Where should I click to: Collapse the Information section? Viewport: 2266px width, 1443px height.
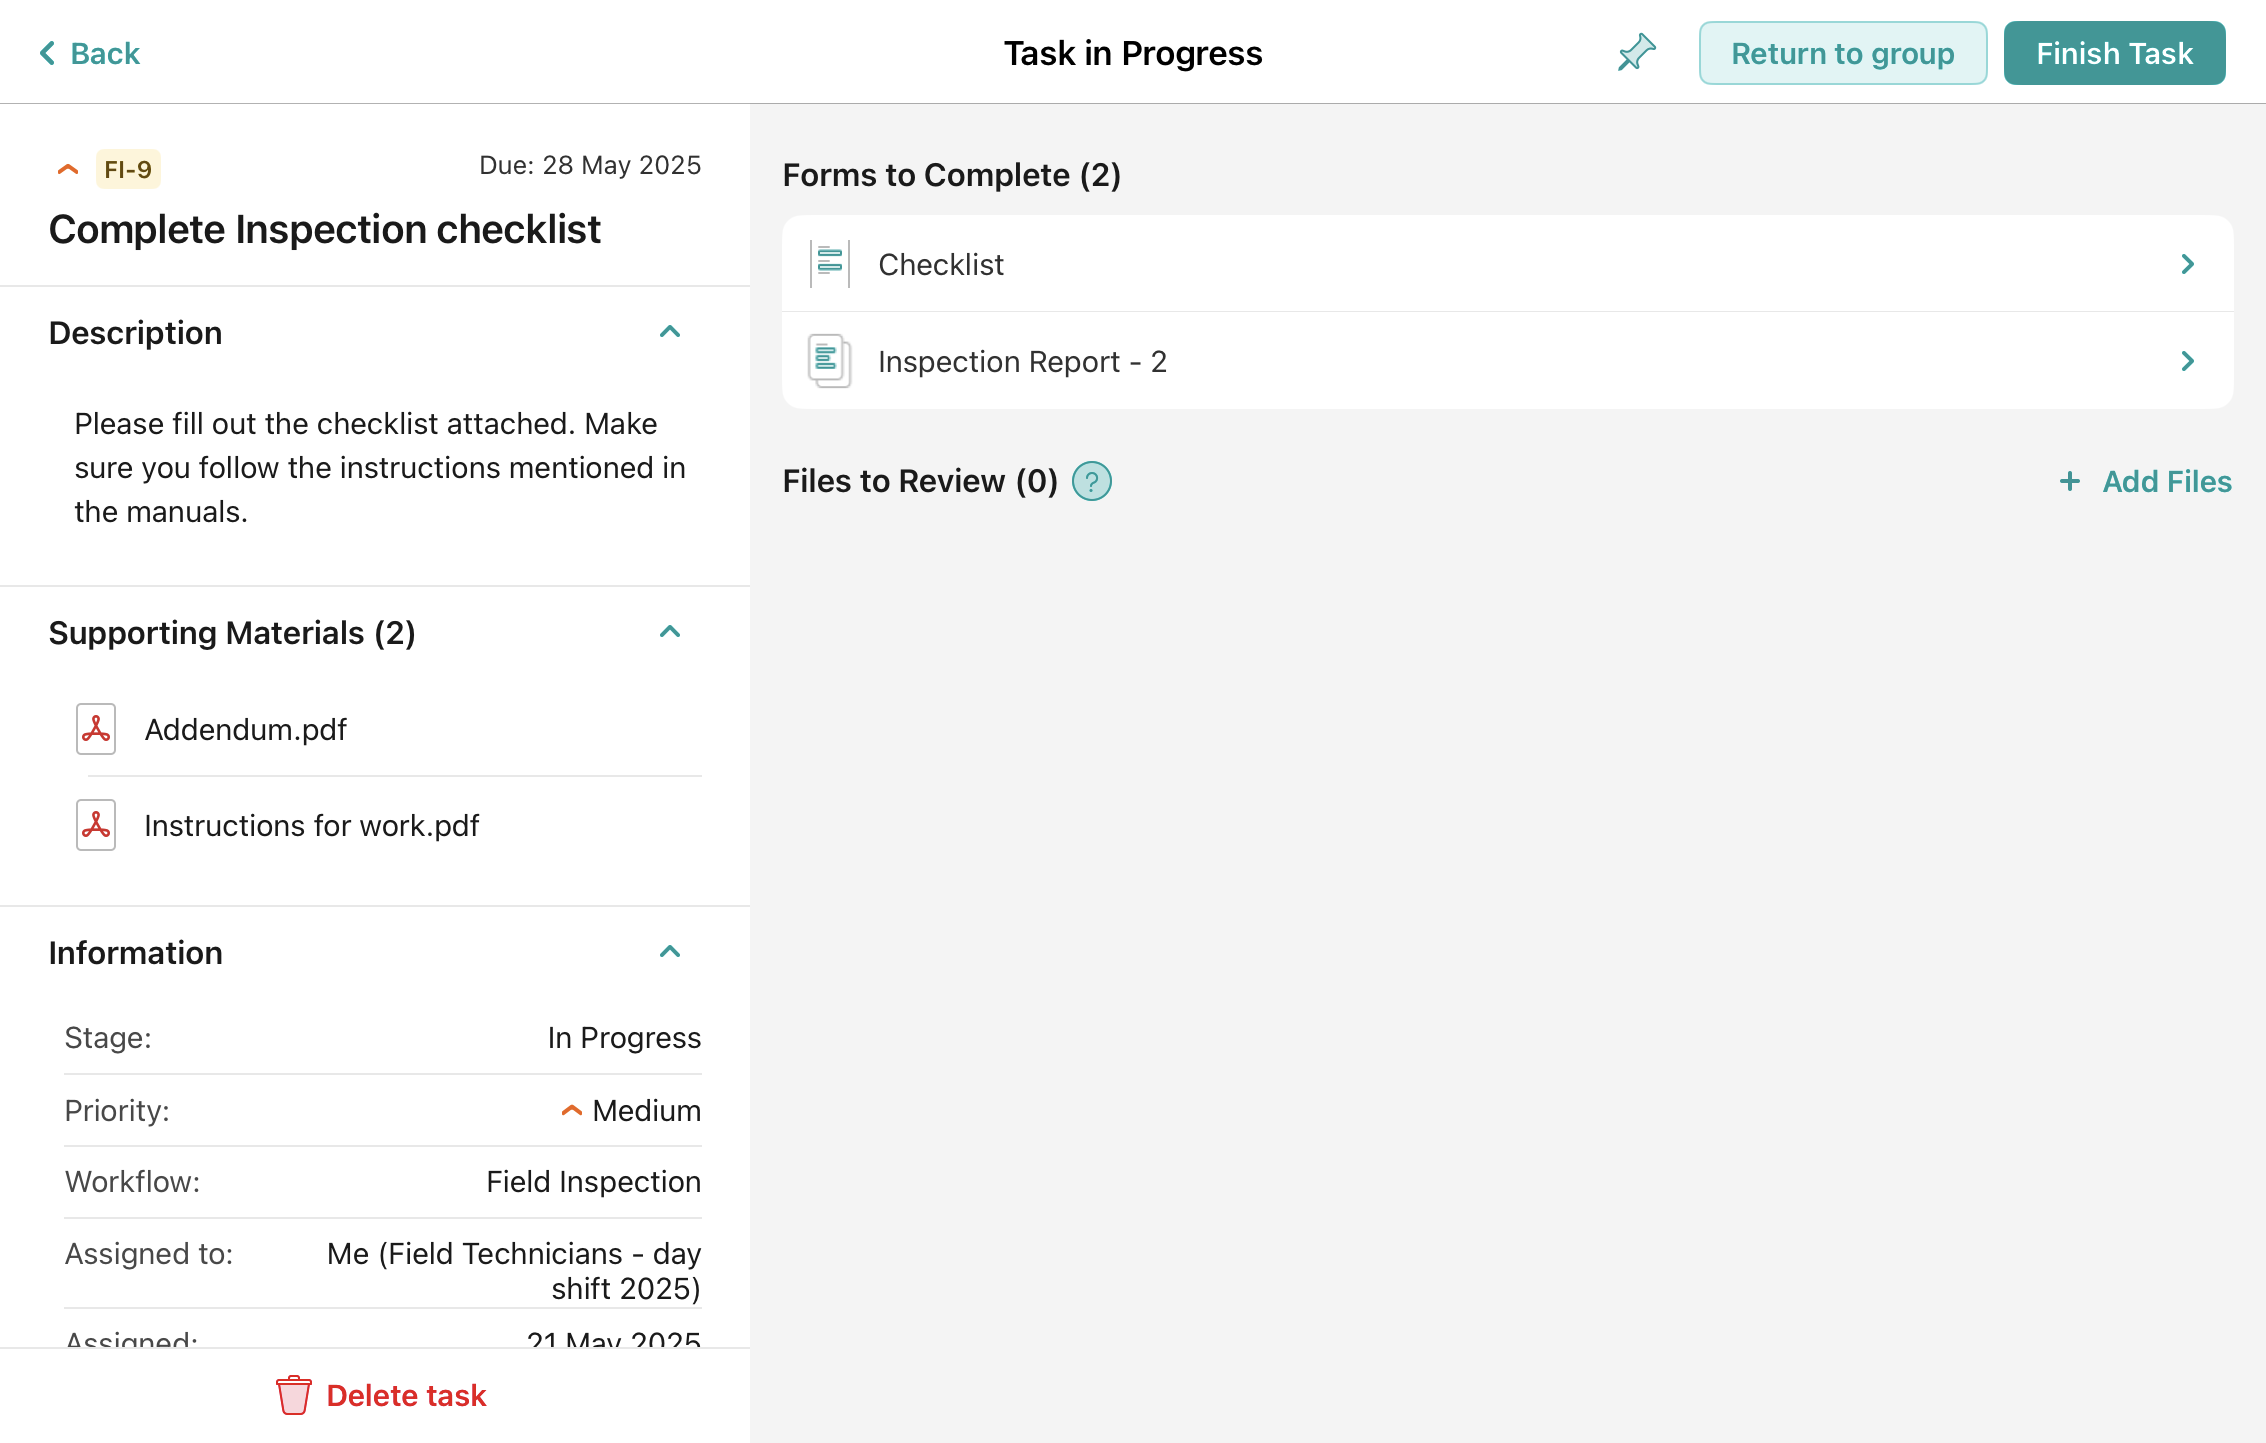[x=670, y=952]
